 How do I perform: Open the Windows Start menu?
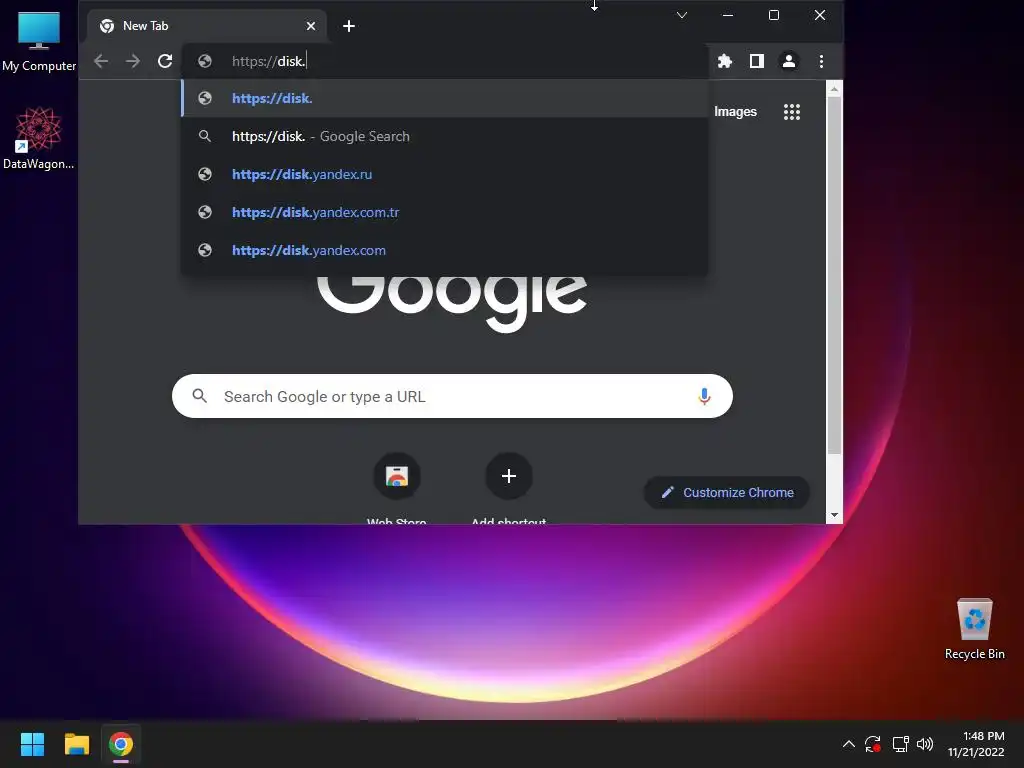click(x=33, y=744)
